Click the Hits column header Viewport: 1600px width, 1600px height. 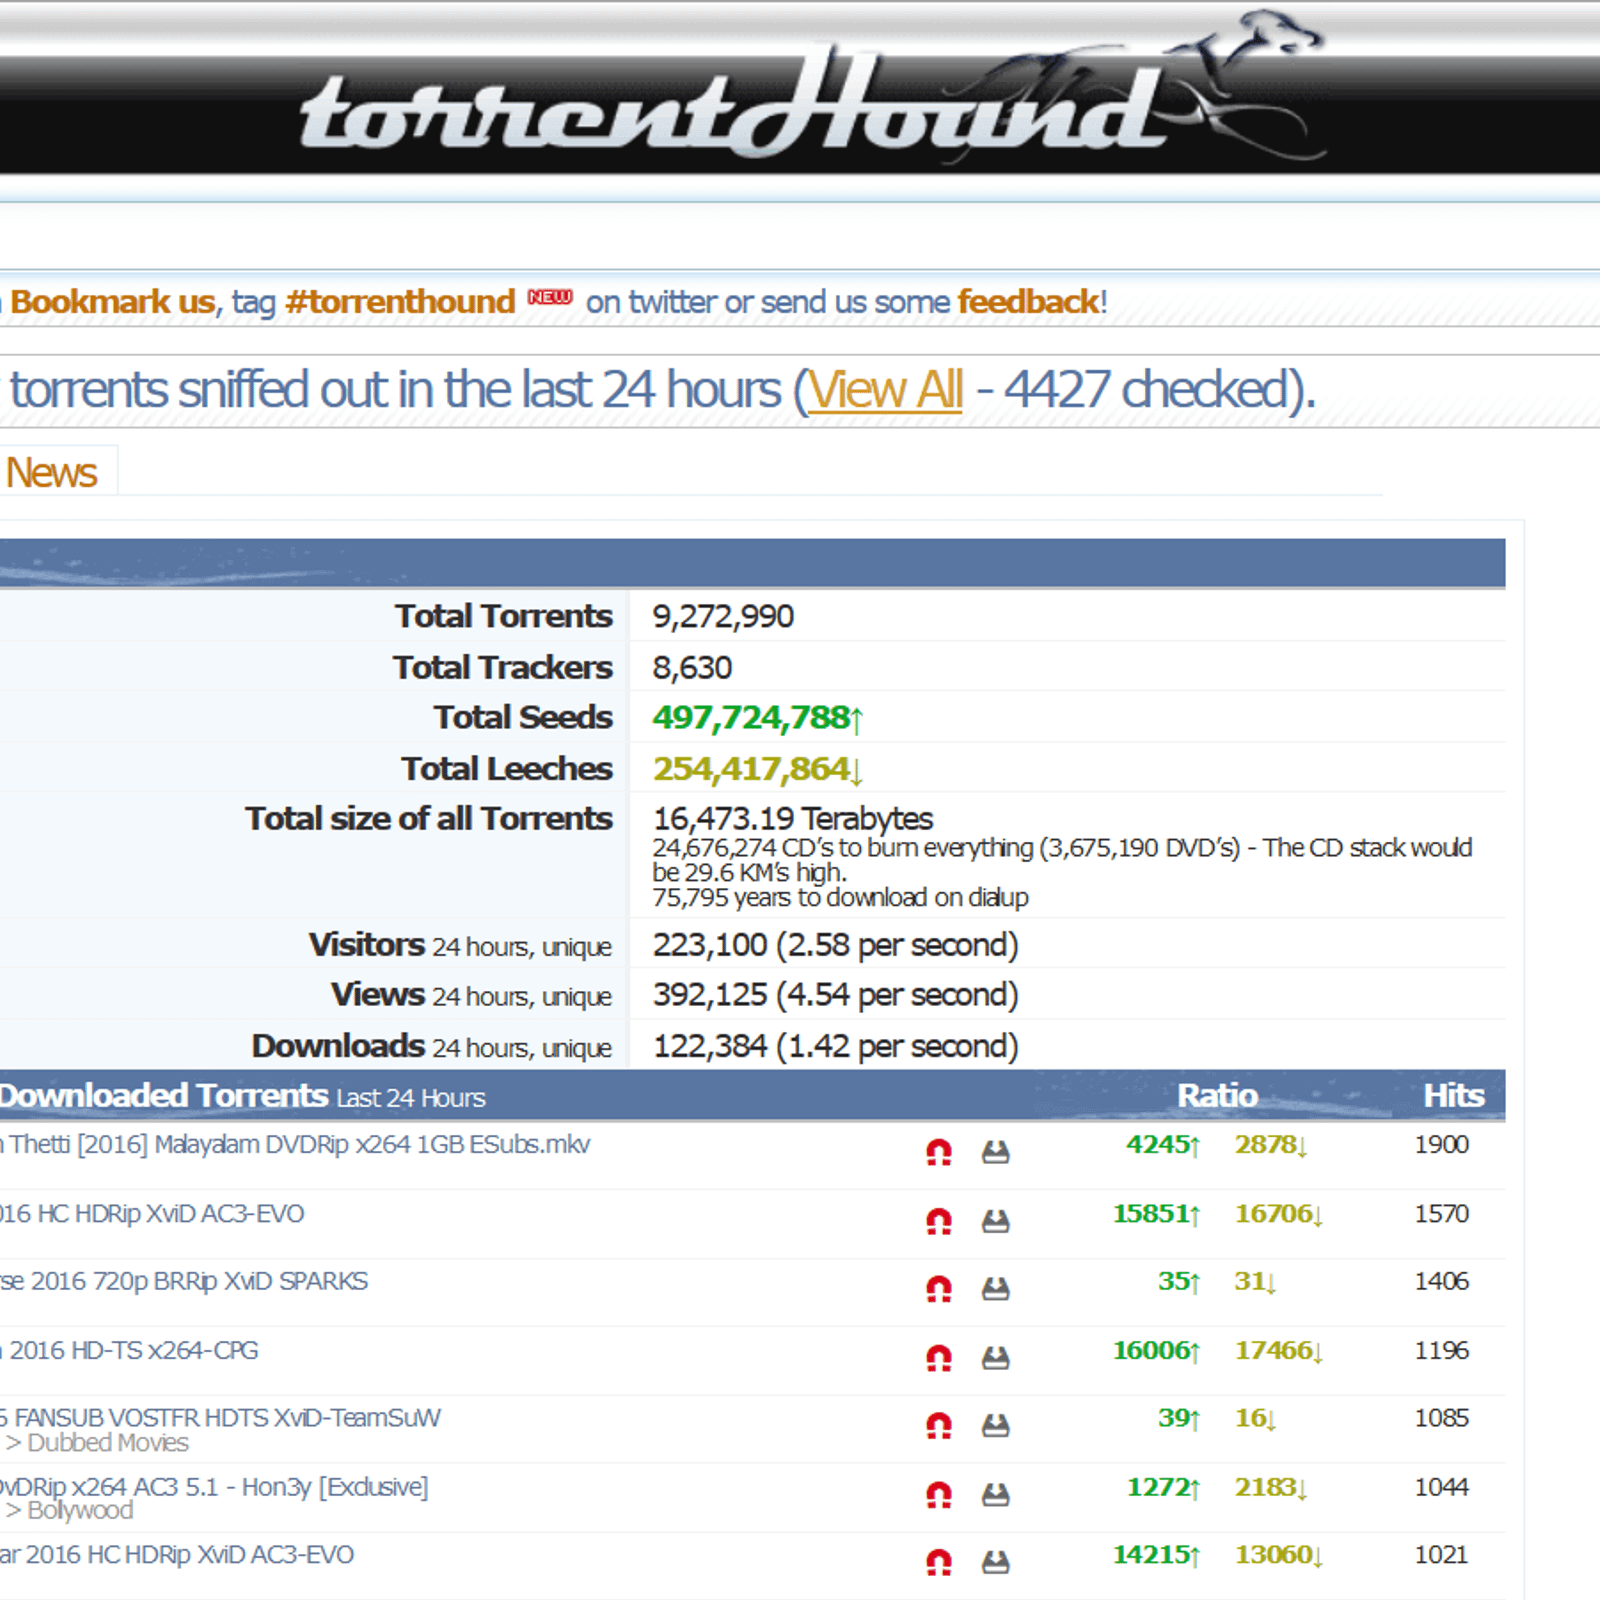point(1454,1096)
